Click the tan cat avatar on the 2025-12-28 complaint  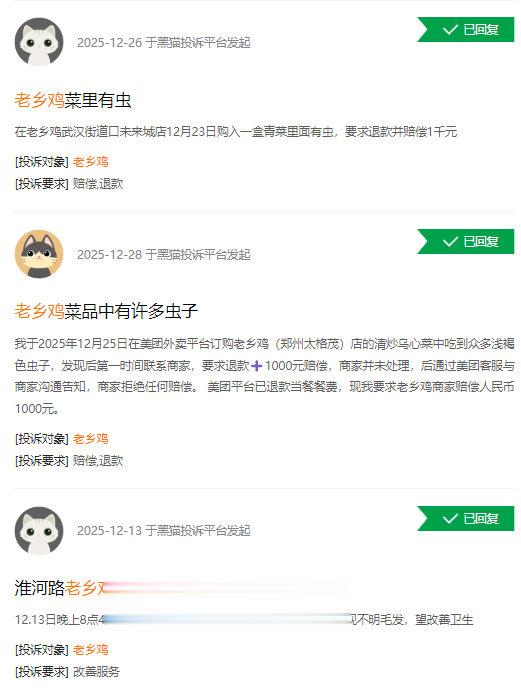tap(39, 254)
